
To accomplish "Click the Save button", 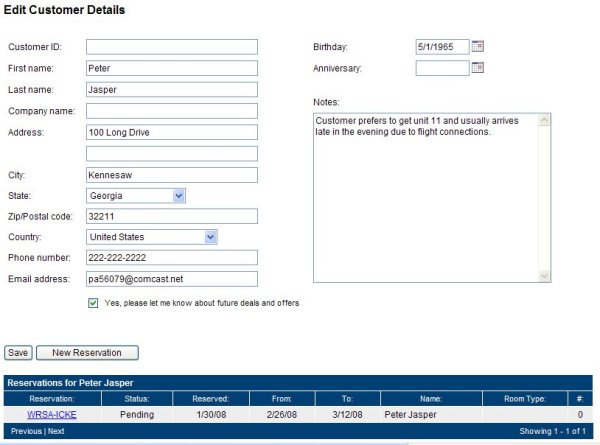I will [18, 353].
